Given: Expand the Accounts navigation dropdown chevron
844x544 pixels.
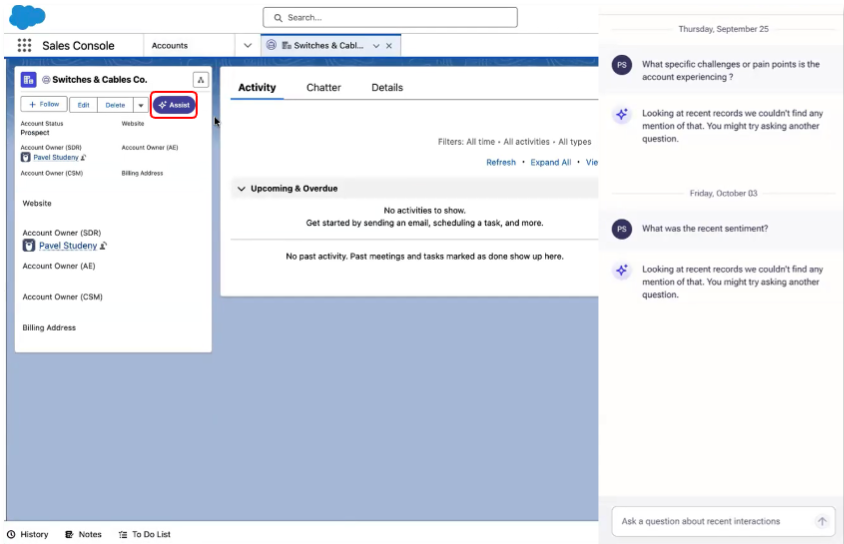Looking at the screenshot, I should click(x=248, y=46).
